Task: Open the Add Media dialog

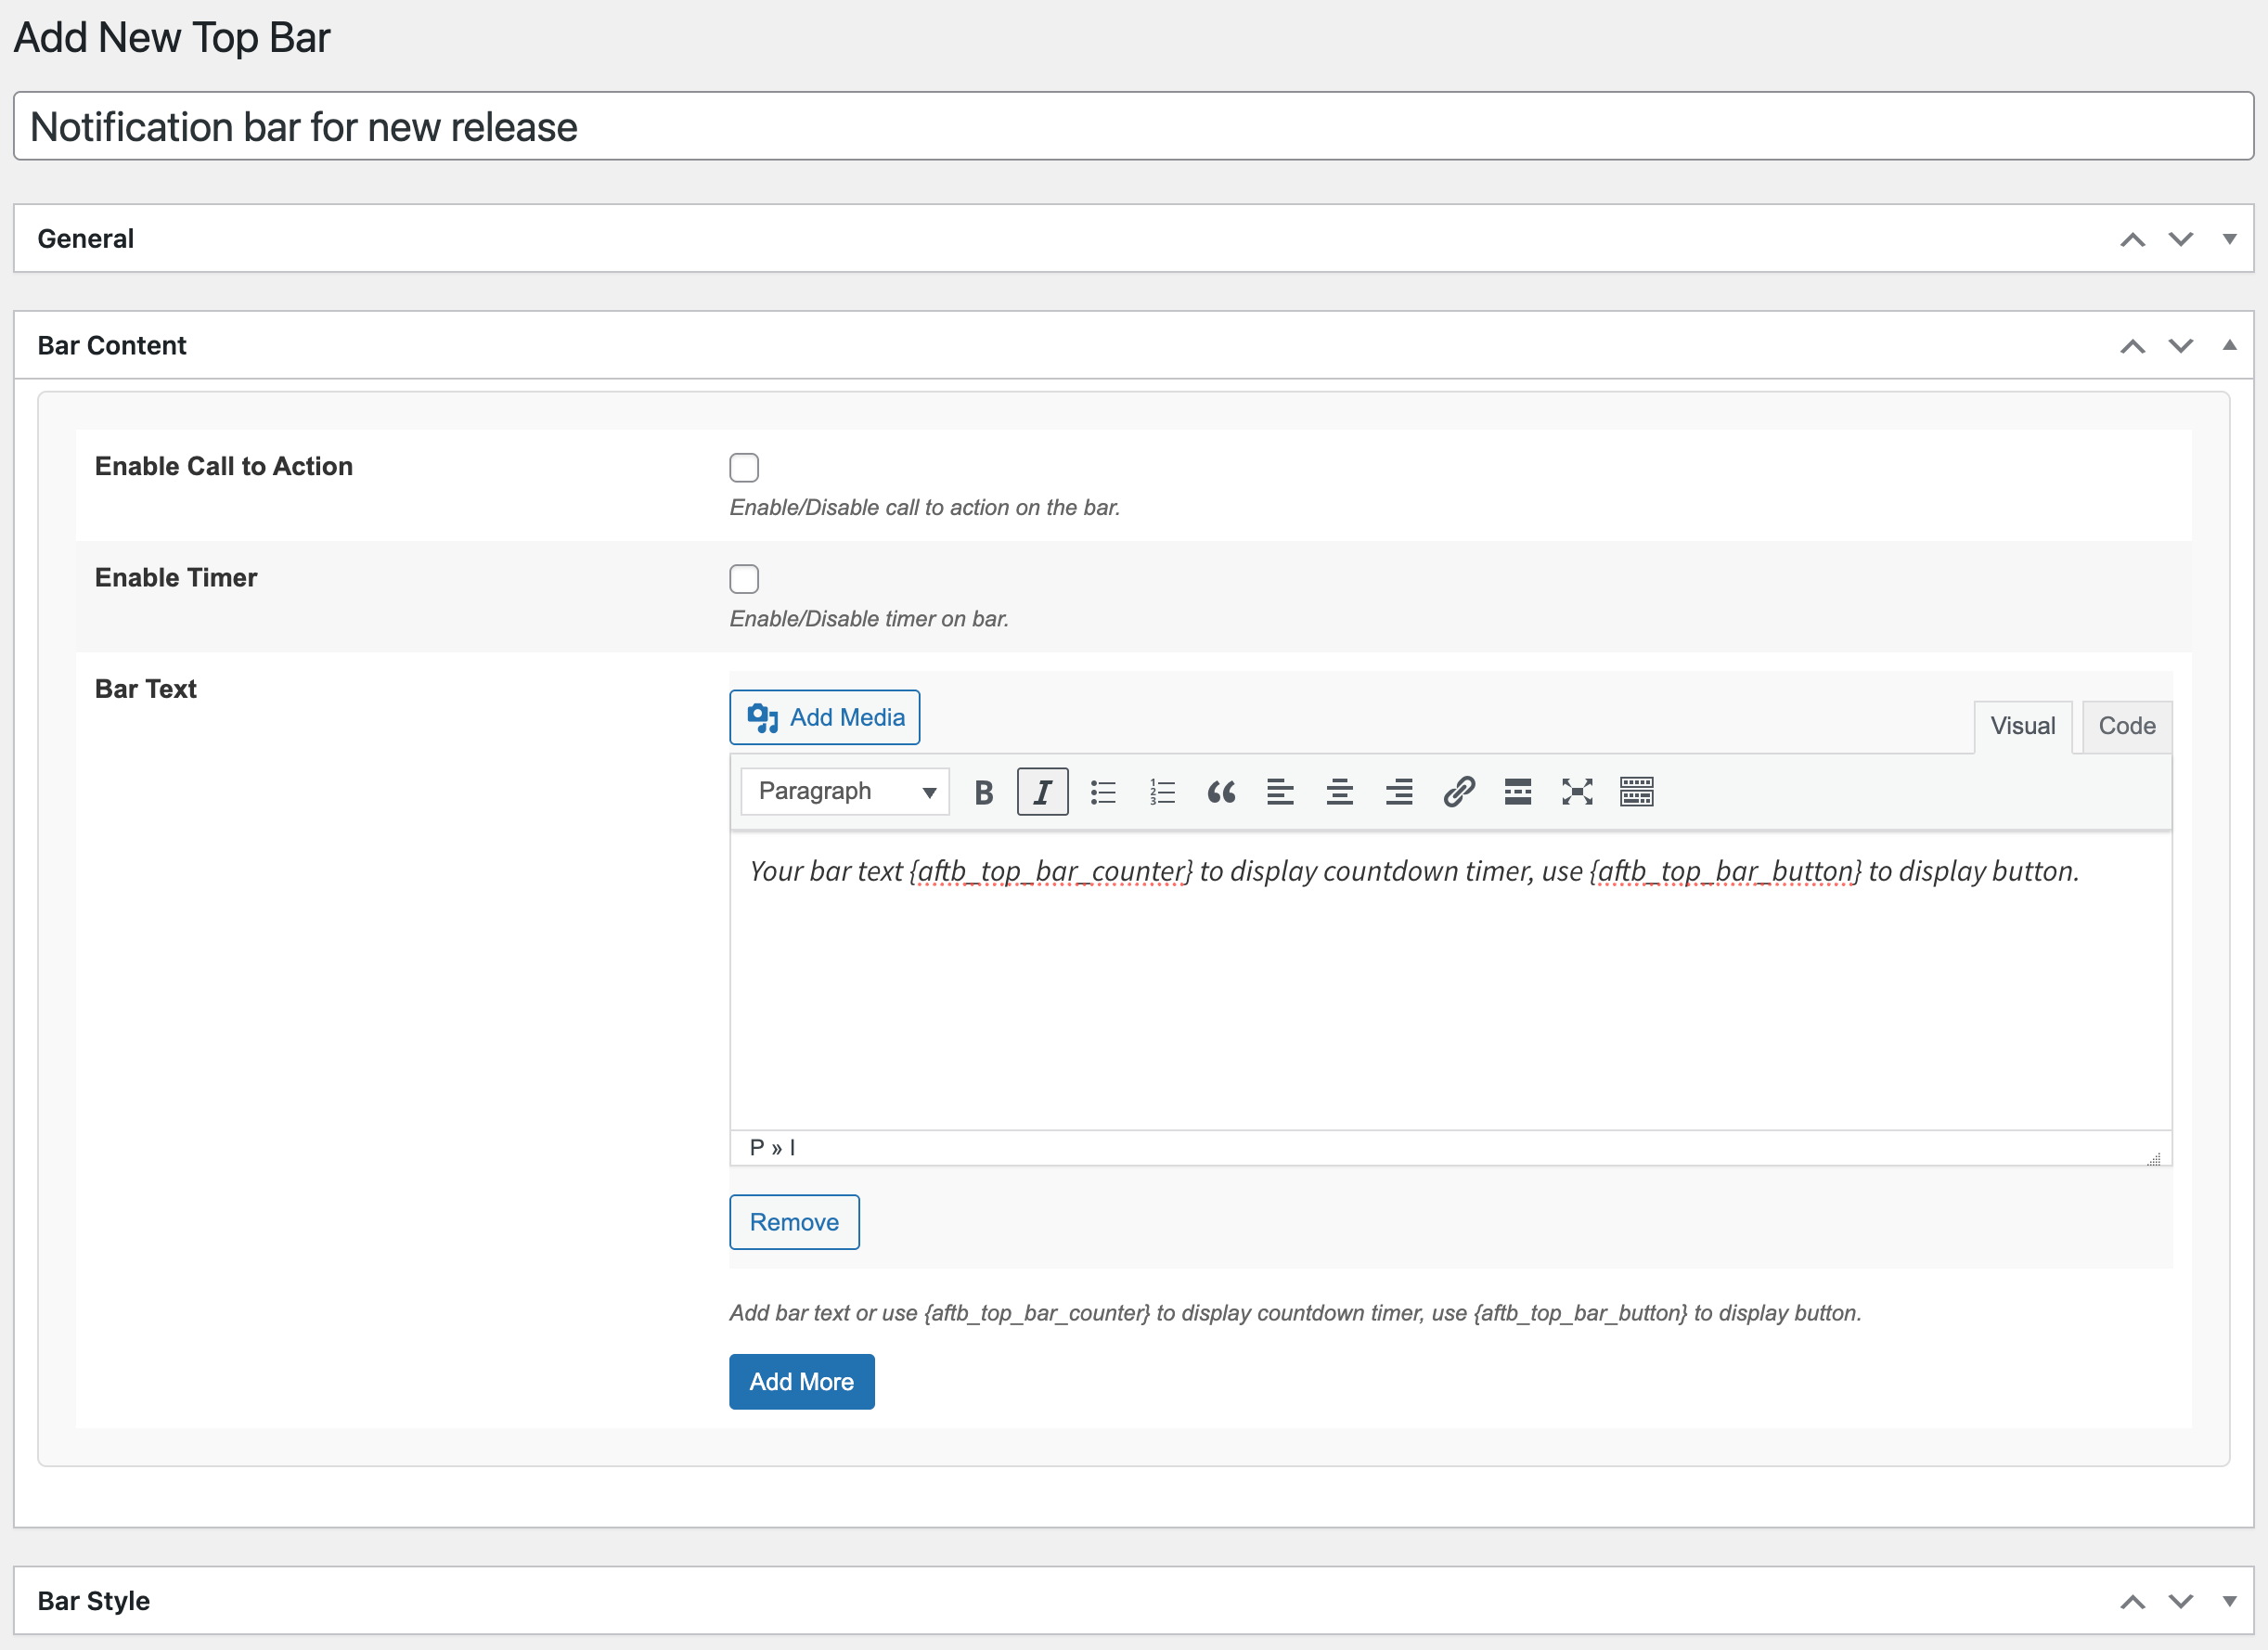Action: (824, 717)
